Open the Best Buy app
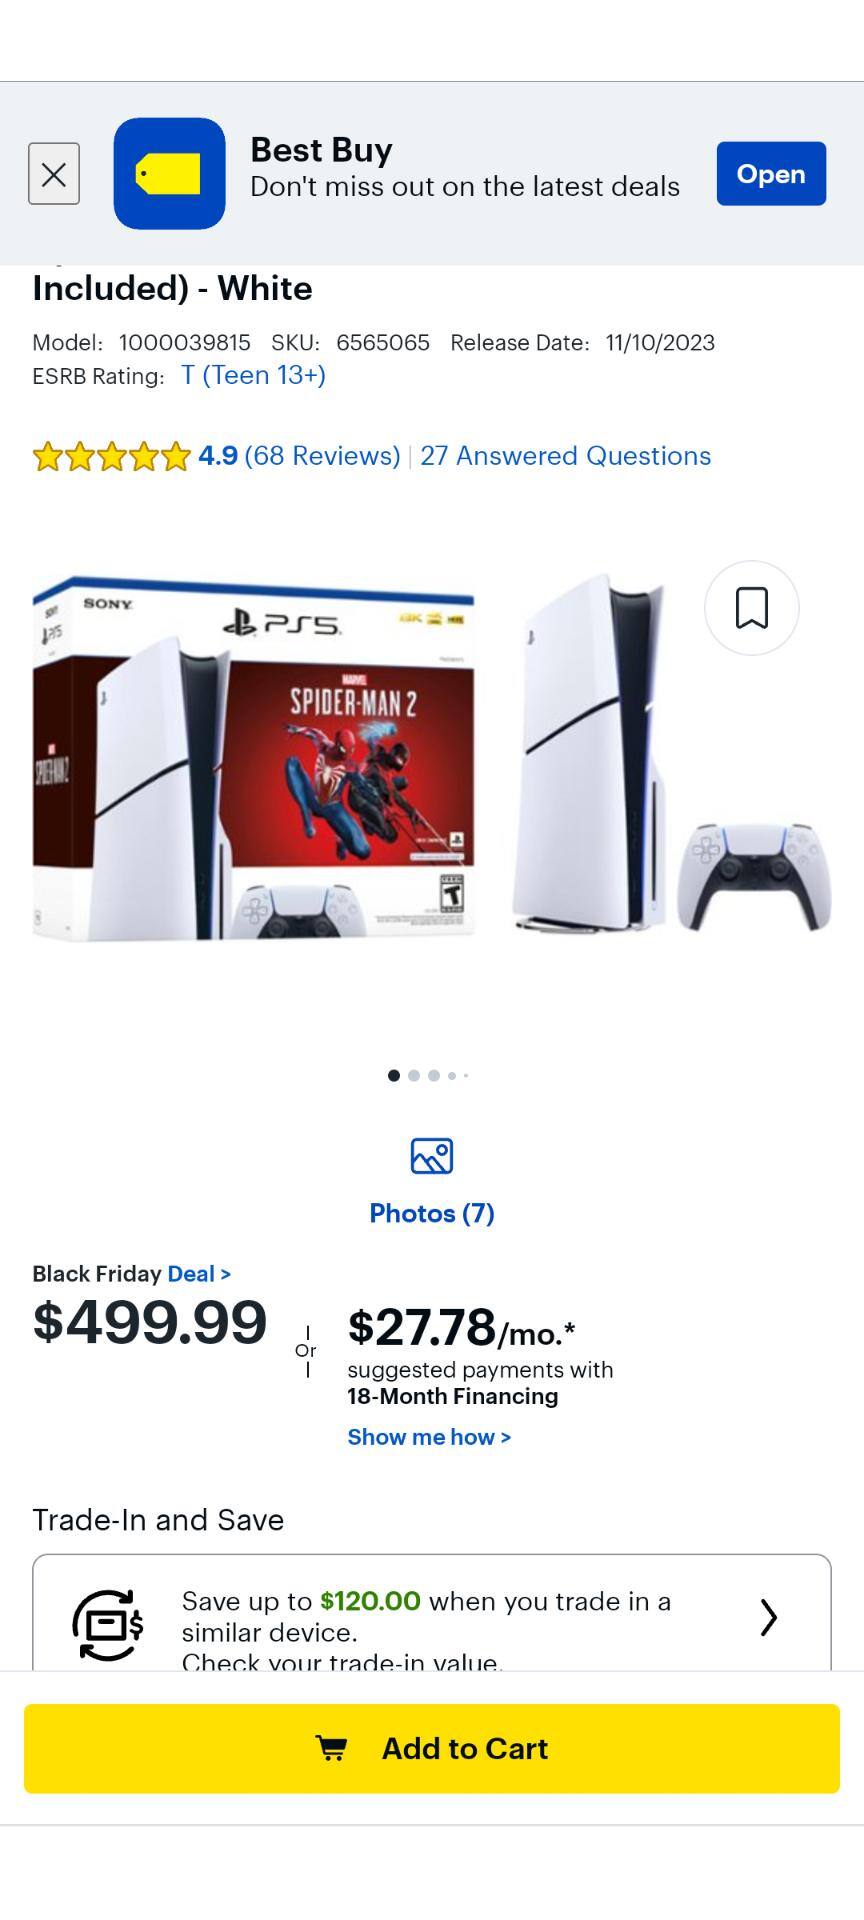This screenshot has width=864, height=1920. click(x=771, y=174)
